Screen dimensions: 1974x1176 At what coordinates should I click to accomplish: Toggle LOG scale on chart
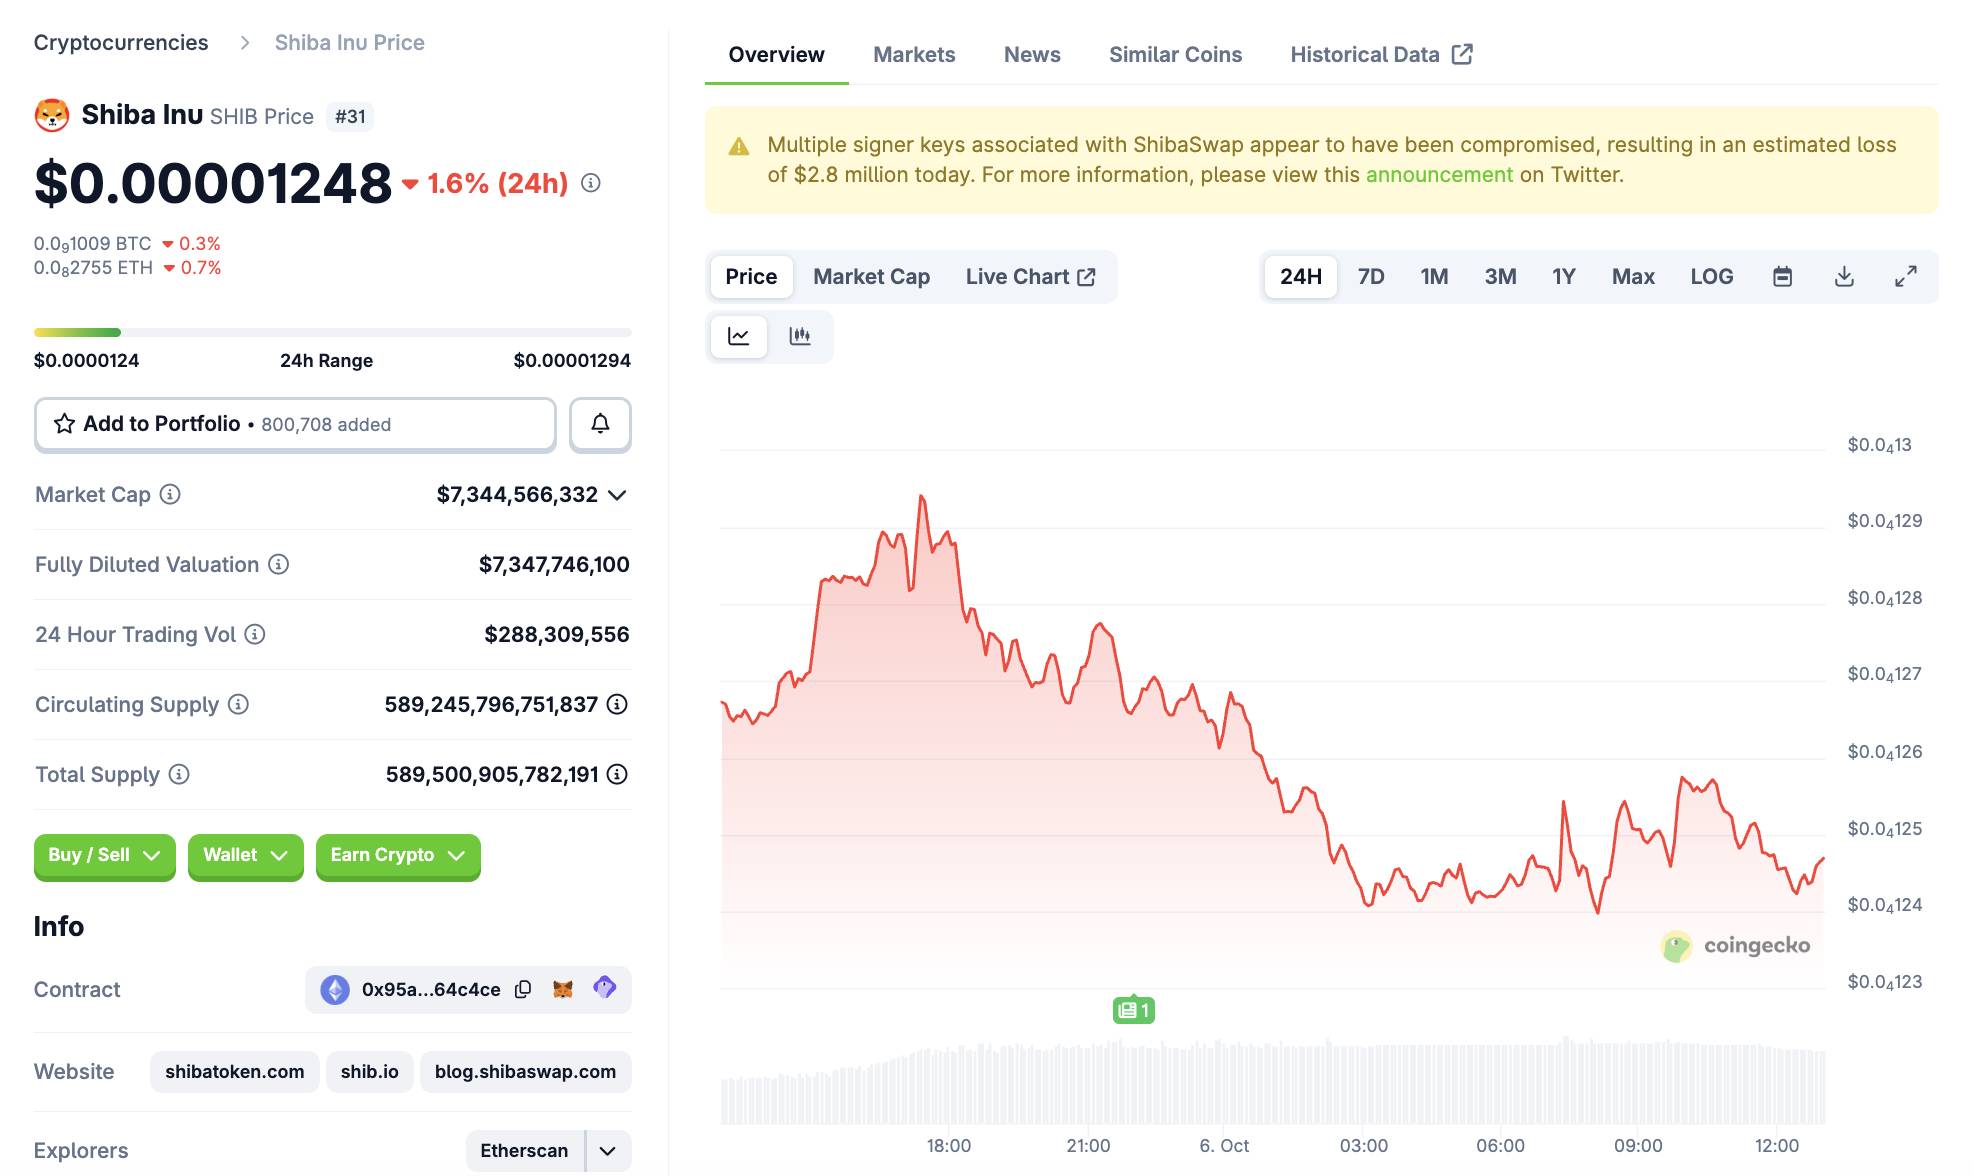point(1711,277)
